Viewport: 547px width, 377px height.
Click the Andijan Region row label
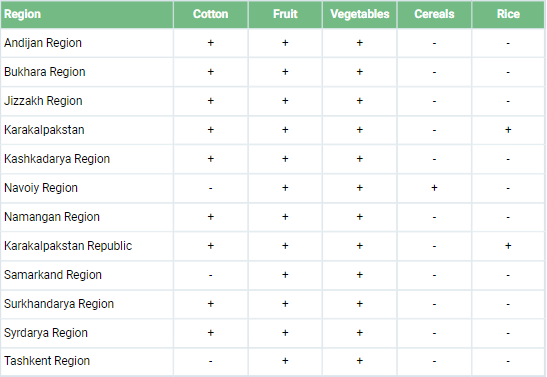43,43
